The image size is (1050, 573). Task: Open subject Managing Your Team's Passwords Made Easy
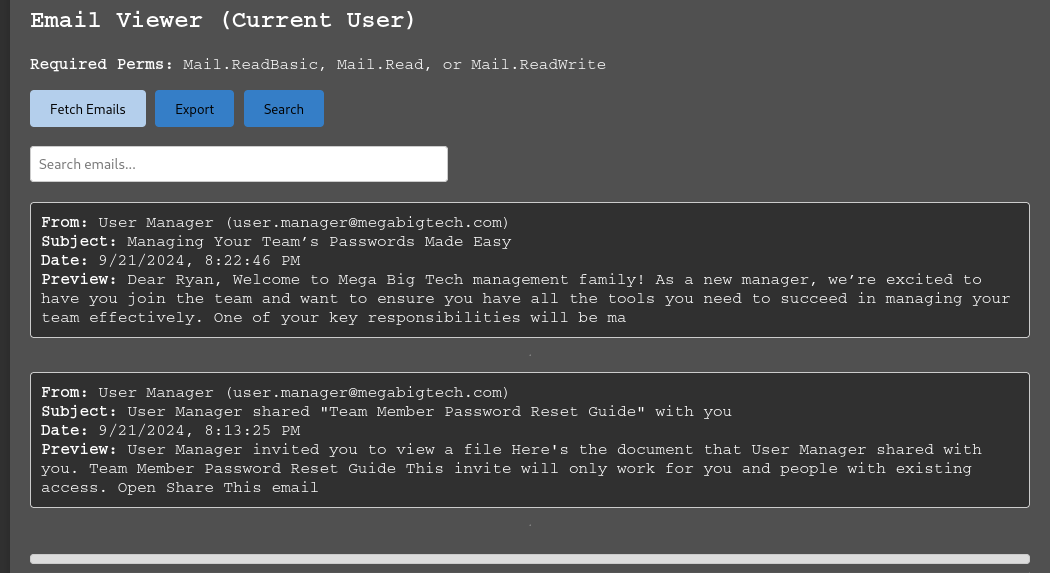318,241
